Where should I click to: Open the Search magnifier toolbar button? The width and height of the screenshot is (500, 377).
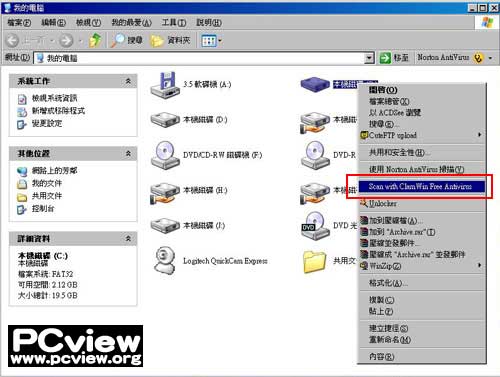coord(127,41)
